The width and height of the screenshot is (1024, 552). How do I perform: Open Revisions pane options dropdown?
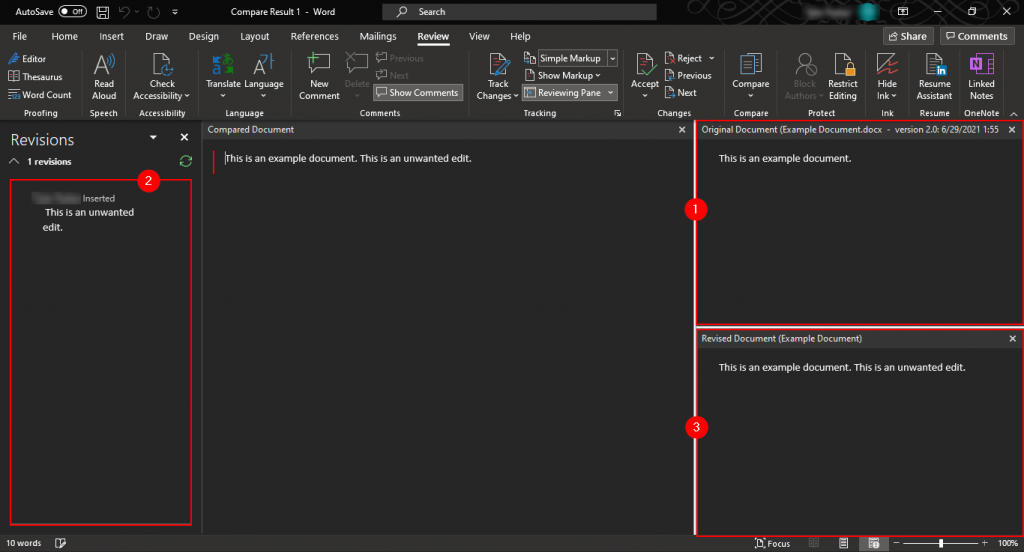pos(153,137)
